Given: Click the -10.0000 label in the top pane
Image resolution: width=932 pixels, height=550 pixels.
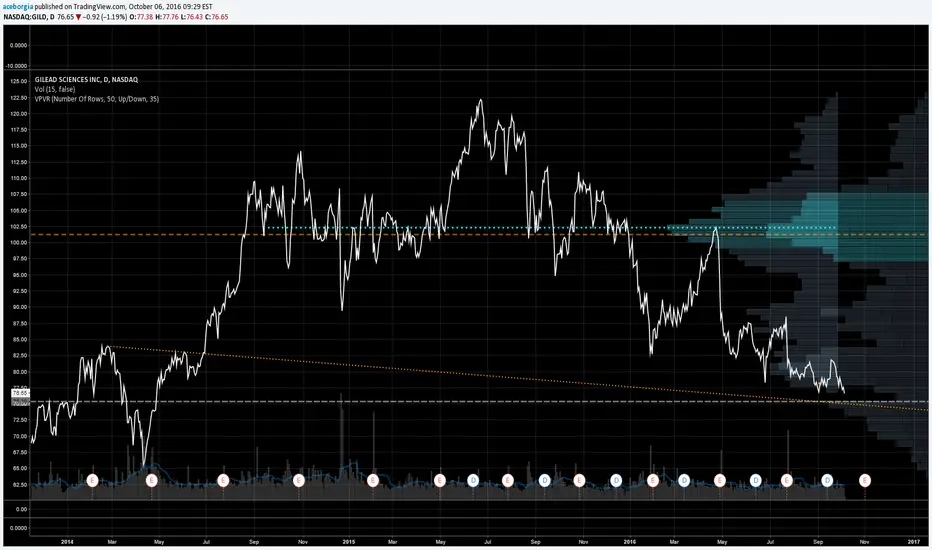Looking at the screenshot, I should click(17, 66).
